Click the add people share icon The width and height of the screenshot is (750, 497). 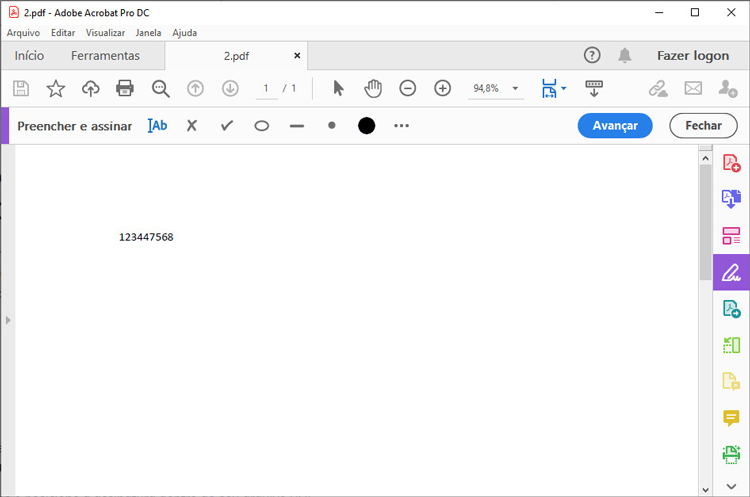pyautogui.click(x=728, y=88)
